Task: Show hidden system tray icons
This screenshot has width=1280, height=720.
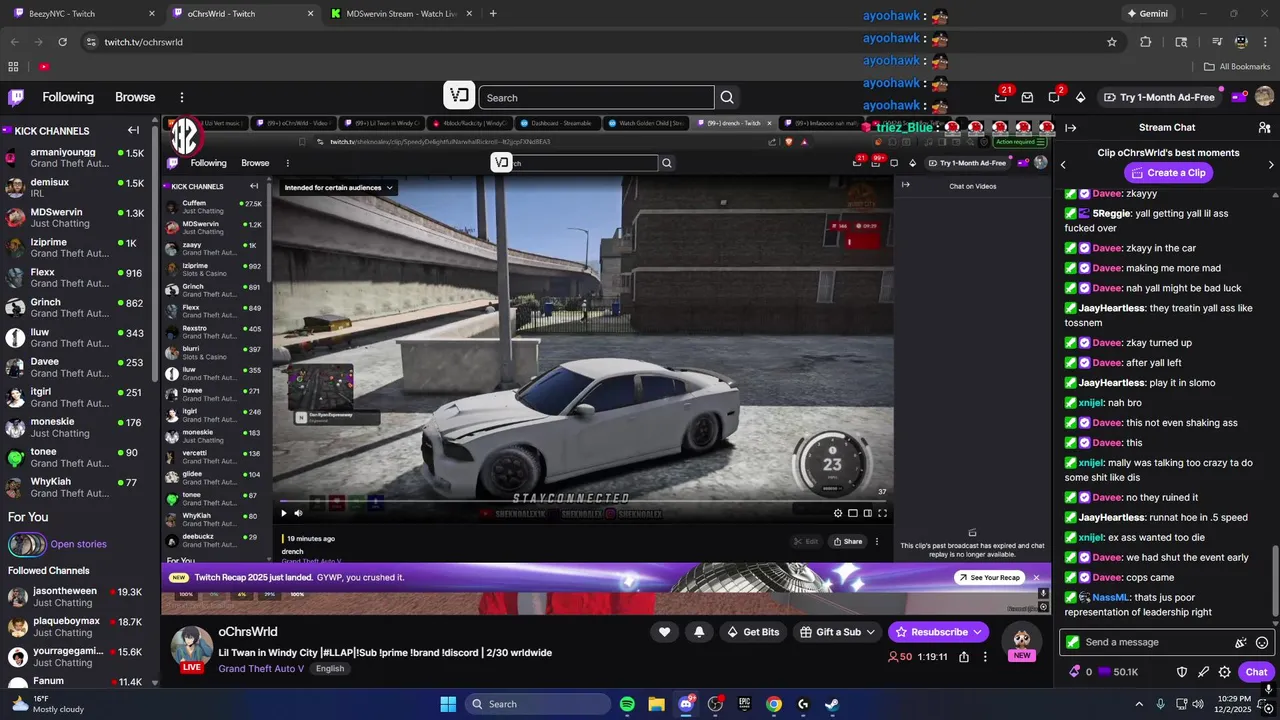Action: pyautogui.click(x=1138, y=704)
